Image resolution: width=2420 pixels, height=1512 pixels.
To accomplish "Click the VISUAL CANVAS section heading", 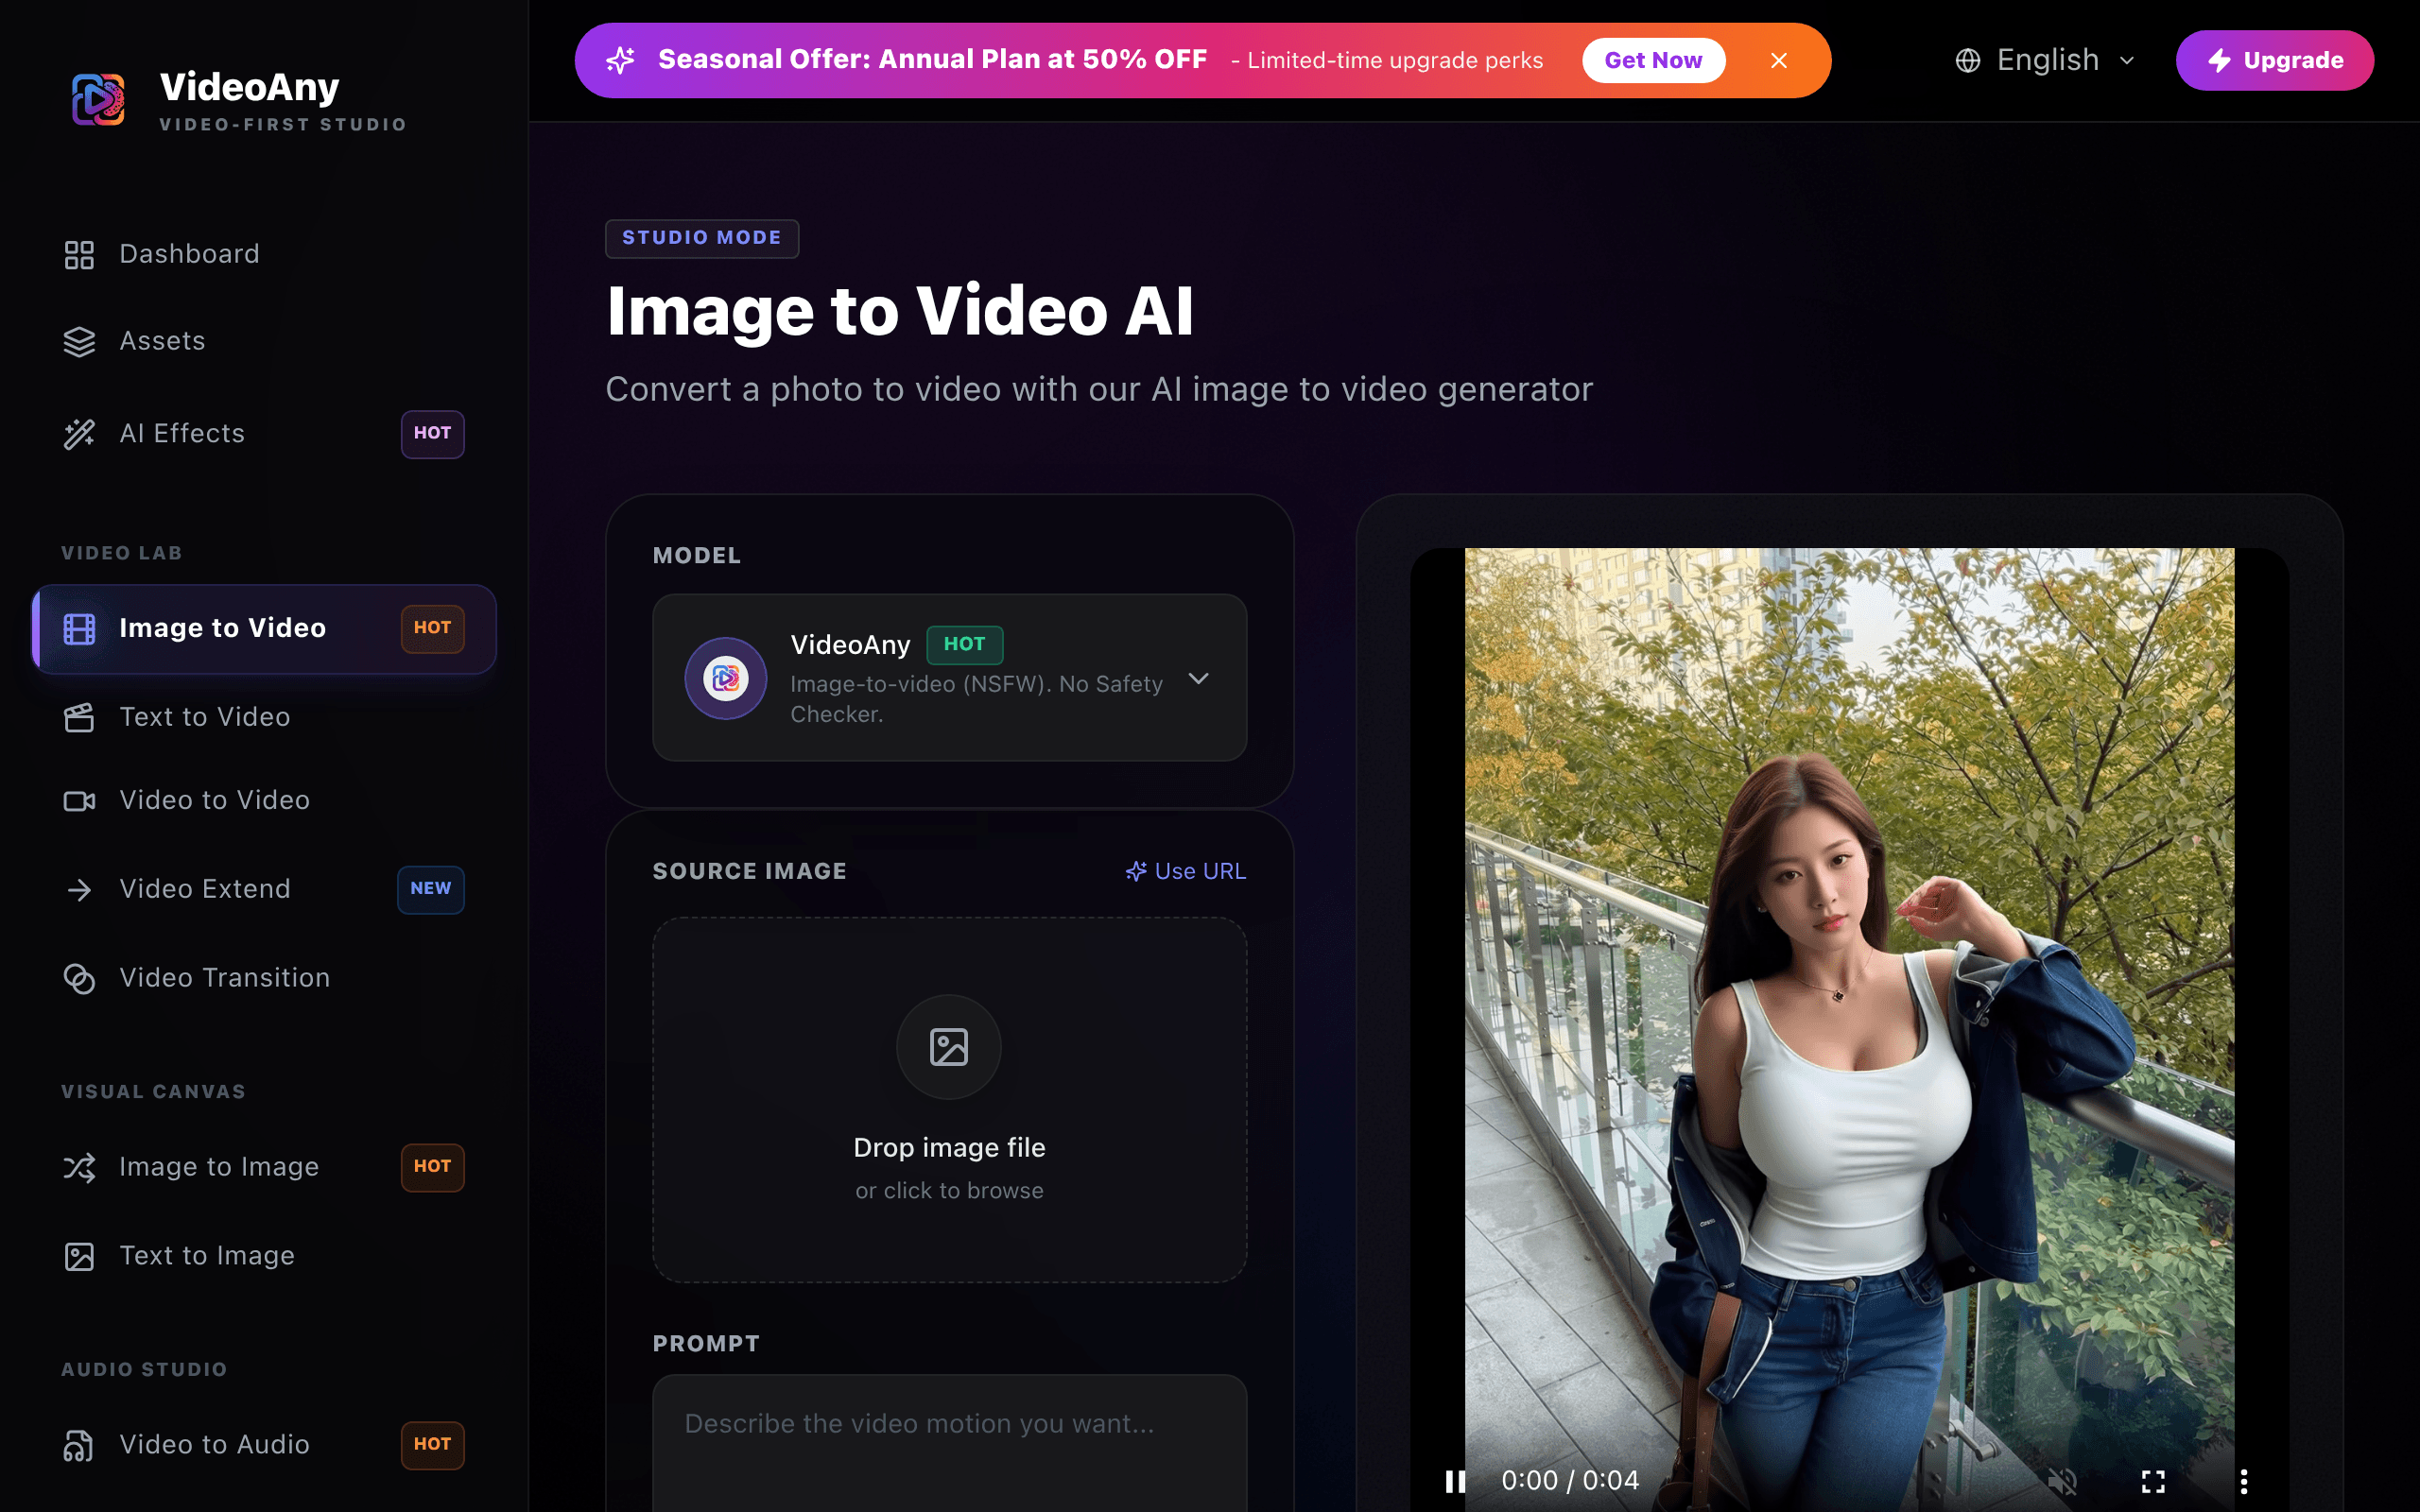I will tap(153, 1092).
